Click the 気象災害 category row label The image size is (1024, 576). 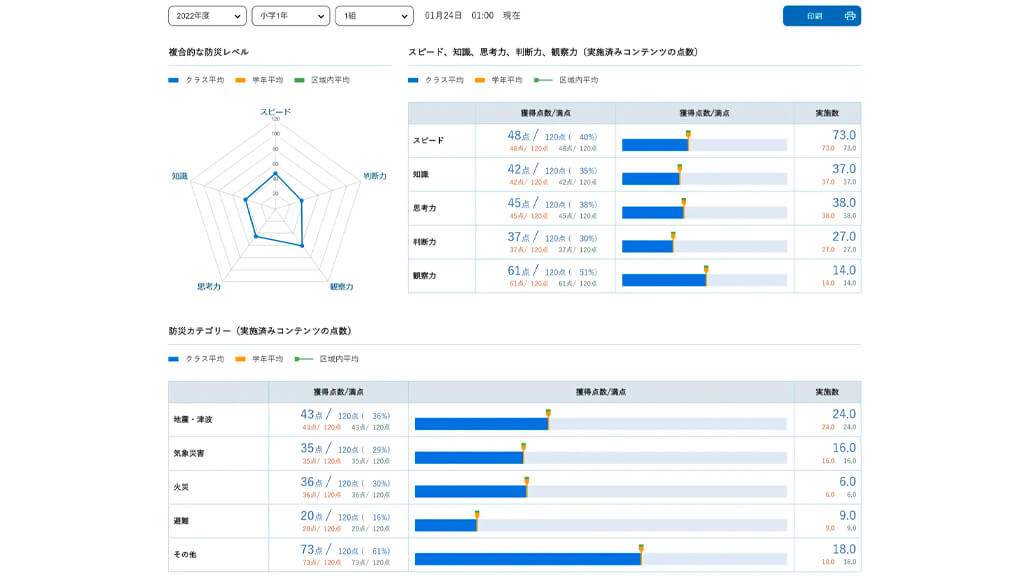click(x=189, y=453)
